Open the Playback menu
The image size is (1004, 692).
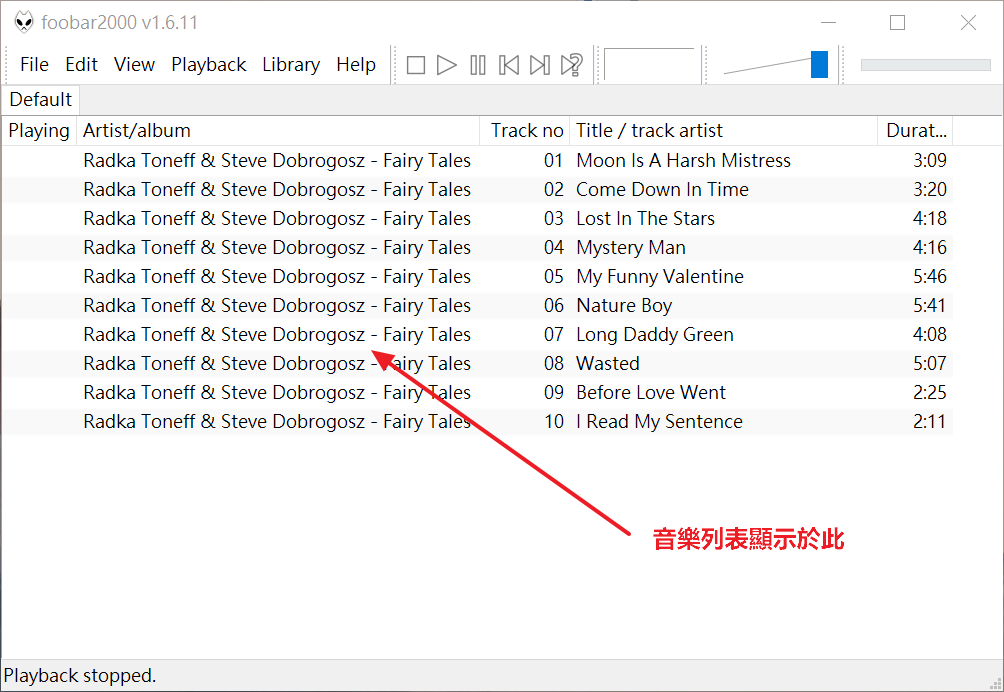click(209, 65)
